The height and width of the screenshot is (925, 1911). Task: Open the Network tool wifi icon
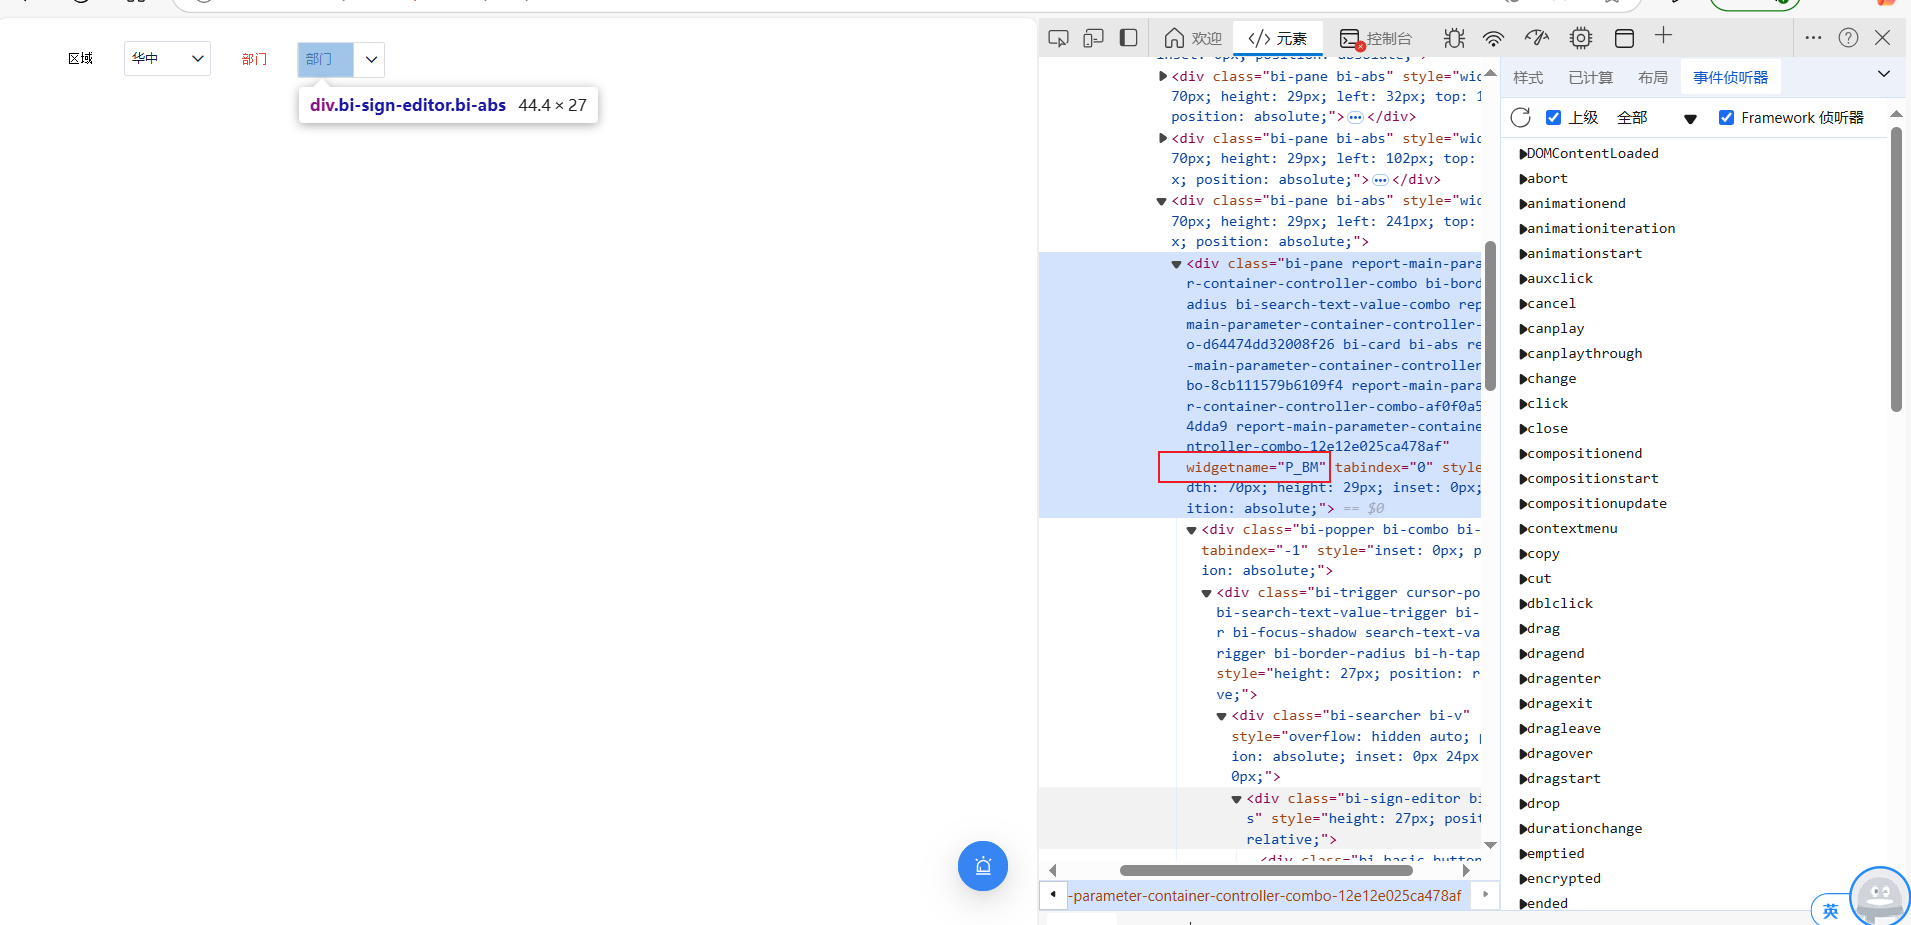(1493, 38)
